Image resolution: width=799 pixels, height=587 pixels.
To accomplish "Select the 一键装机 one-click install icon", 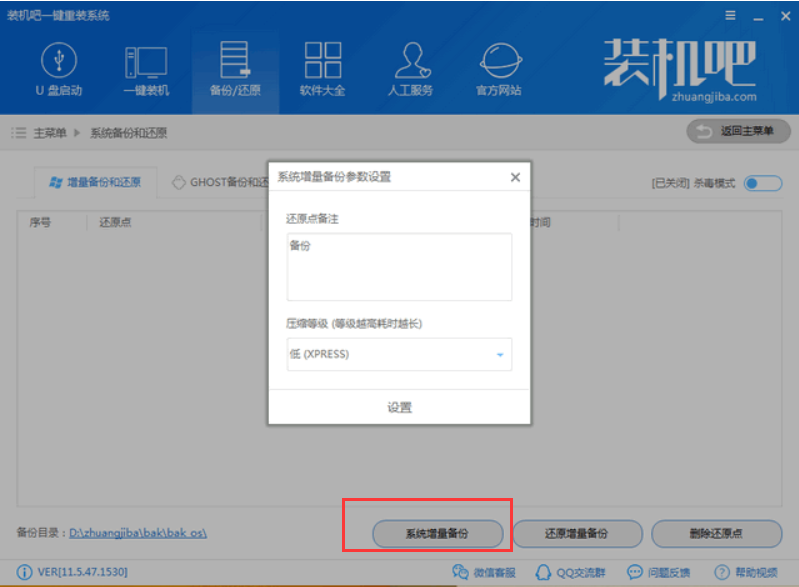I will (146, 69).
